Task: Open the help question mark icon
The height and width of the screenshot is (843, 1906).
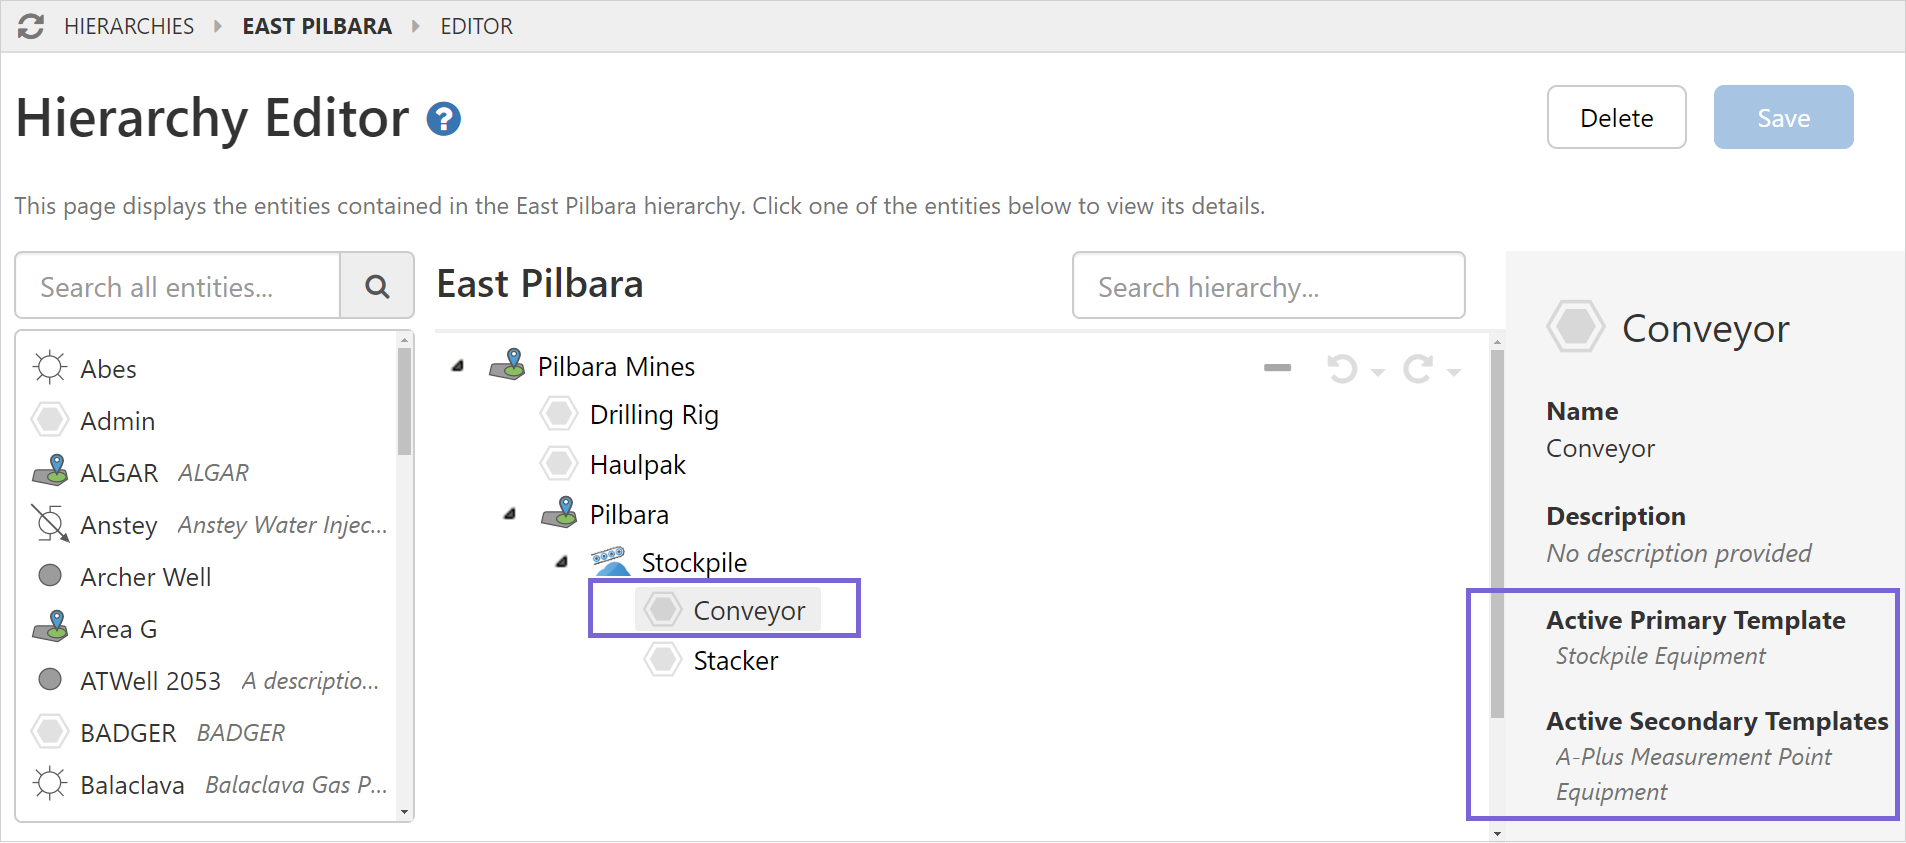Action: (443, 120)
